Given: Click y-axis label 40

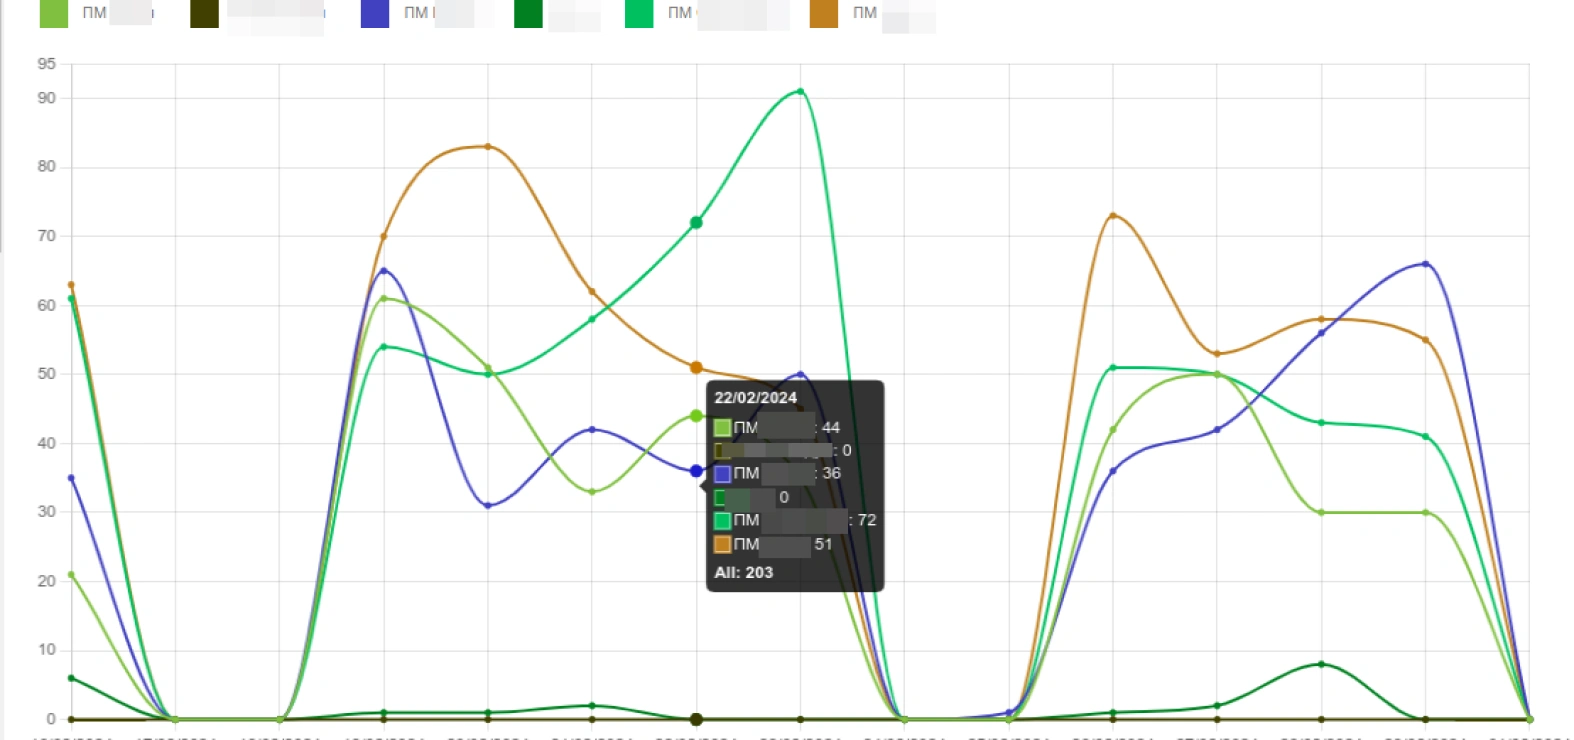Looking at the screenshot, I should click(47, 443).
